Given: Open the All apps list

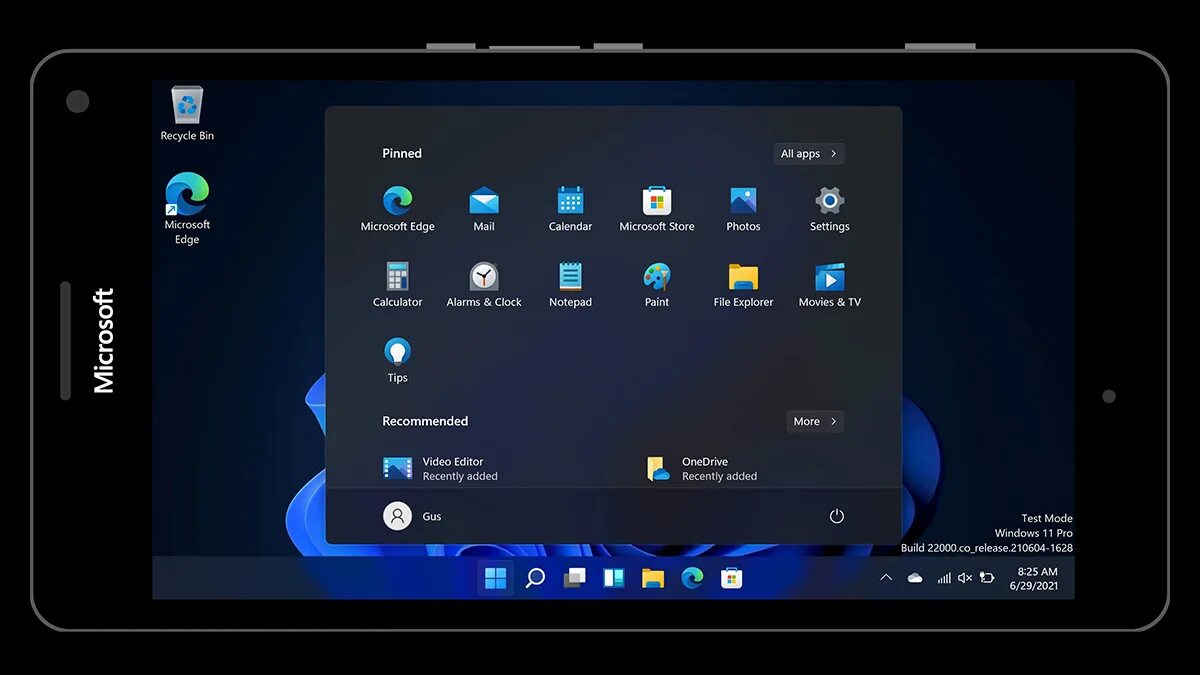Looking at the screenshot, I should tap(809, 154).
